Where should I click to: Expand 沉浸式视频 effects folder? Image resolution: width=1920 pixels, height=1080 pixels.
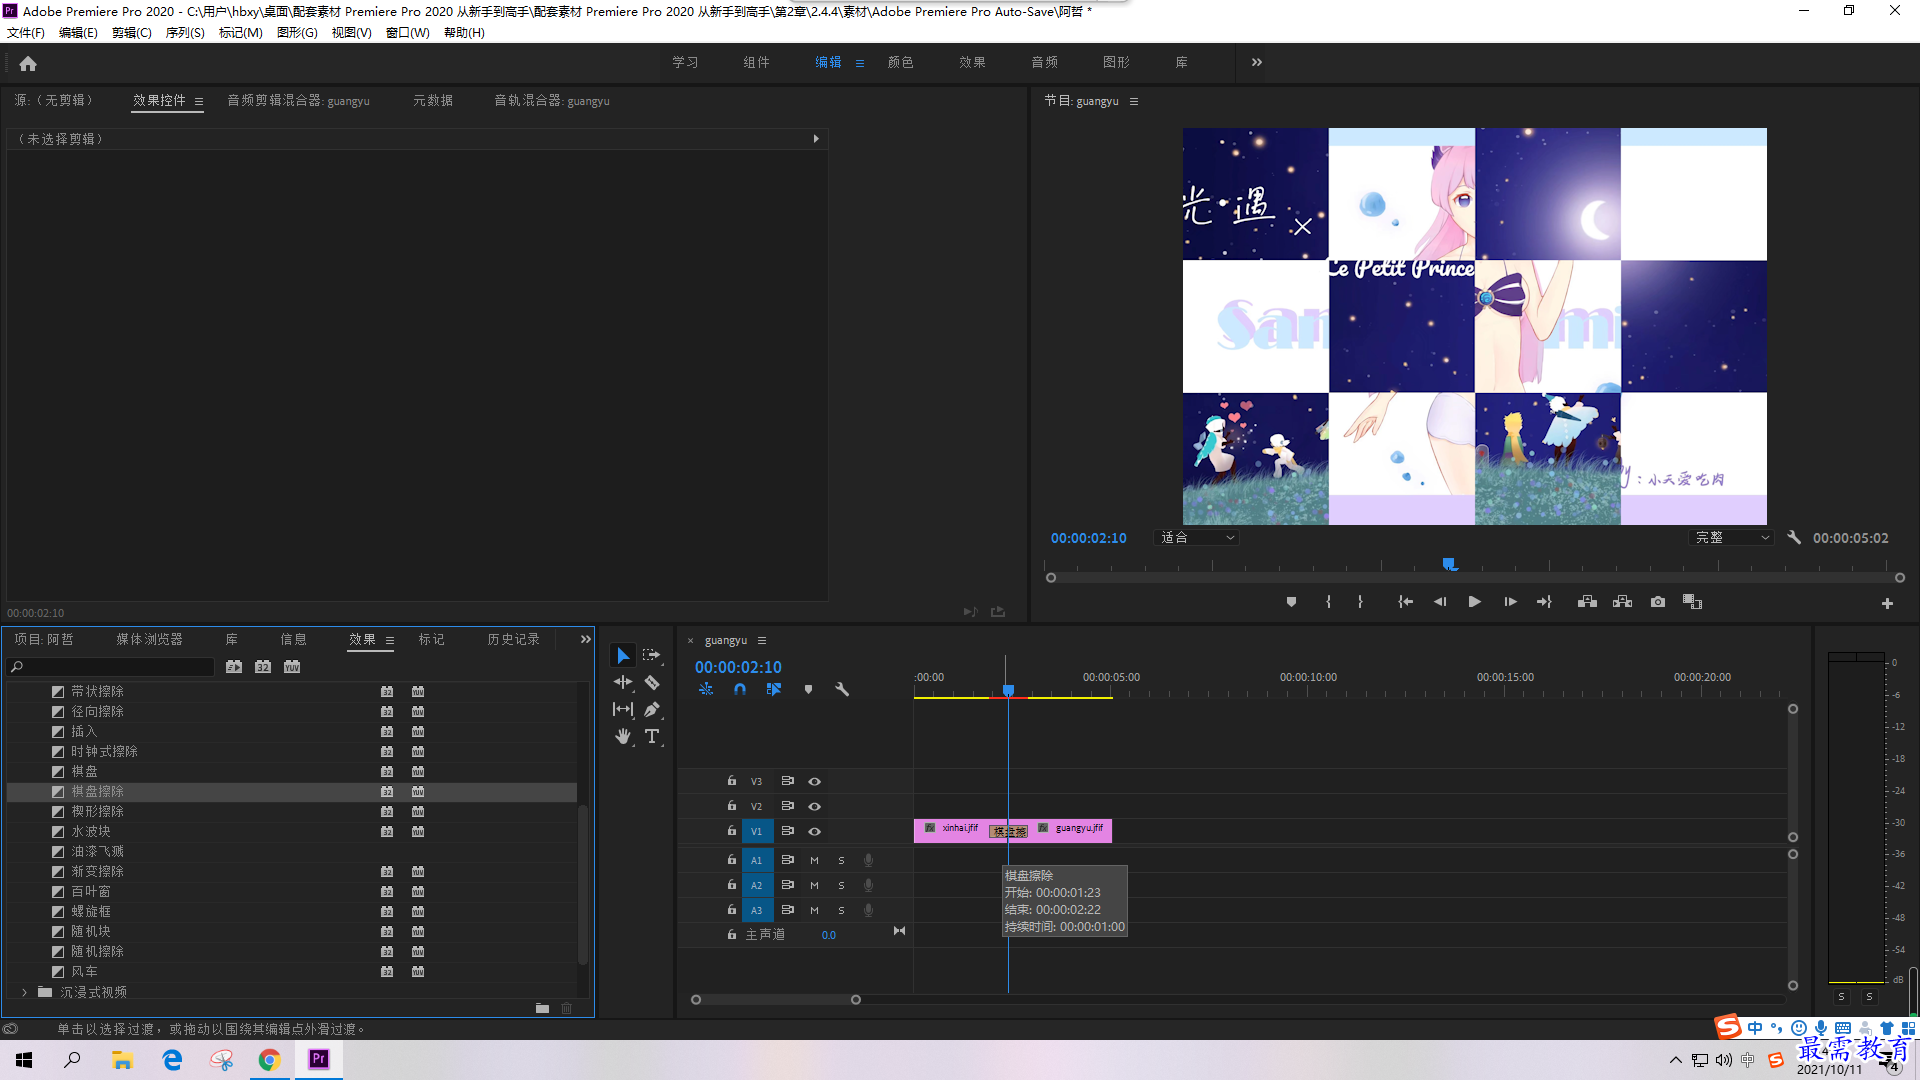click(25, 992)
